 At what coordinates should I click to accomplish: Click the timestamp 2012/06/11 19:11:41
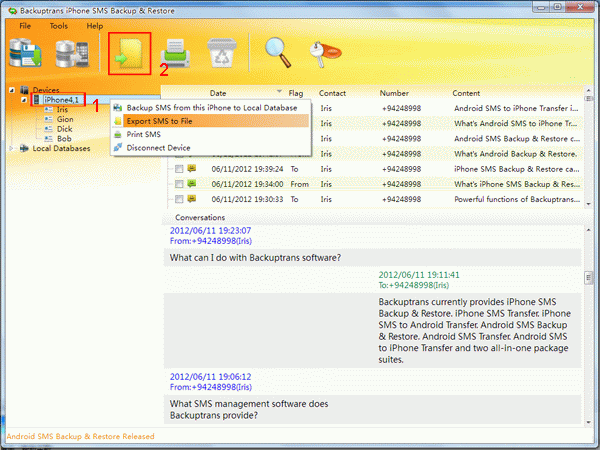[x=419, y=275]
